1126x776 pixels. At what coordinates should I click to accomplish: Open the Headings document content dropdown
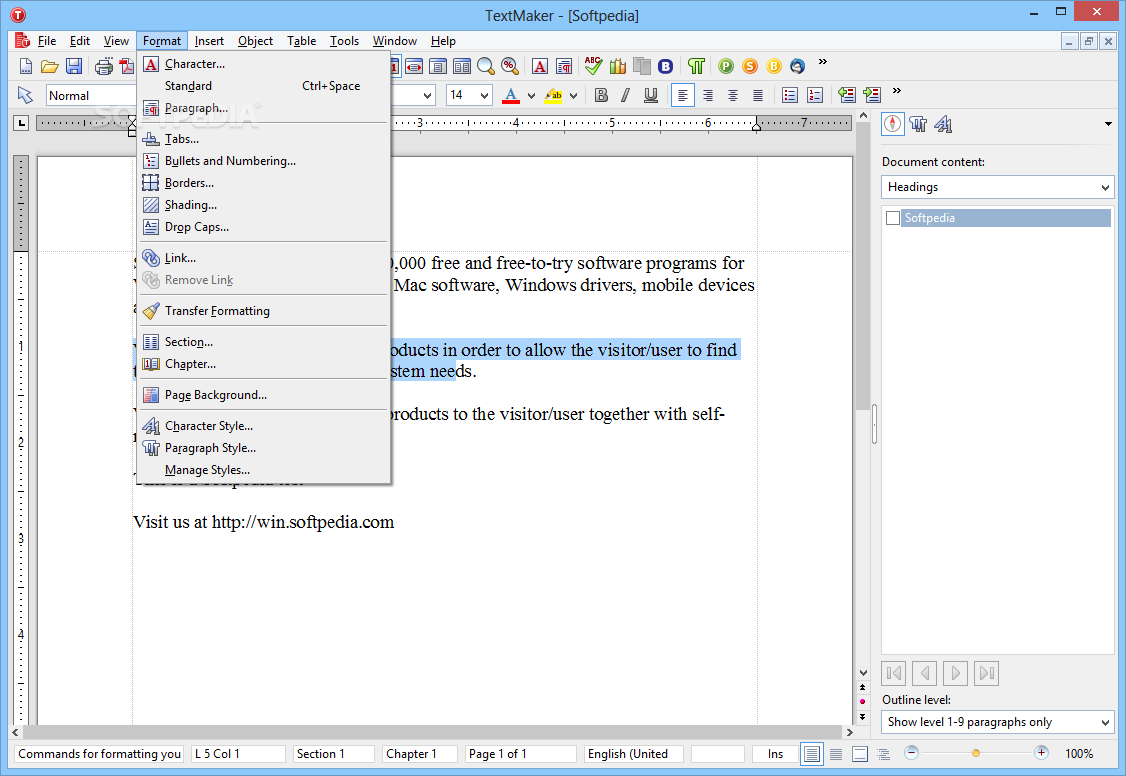coord(997,187)
